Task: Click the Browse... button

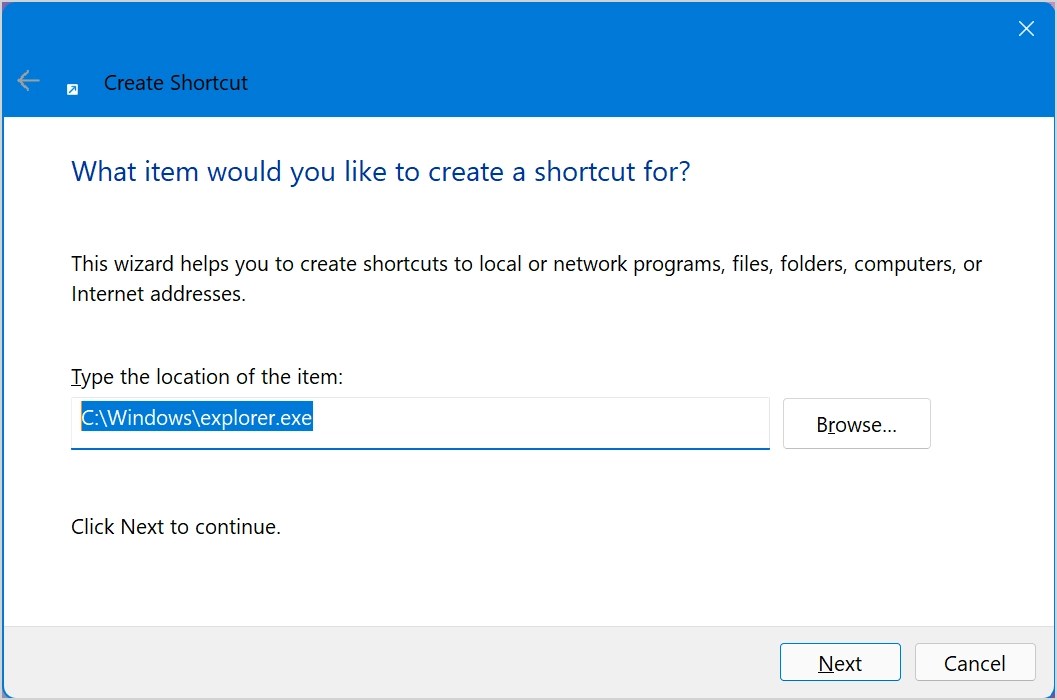Action: (x=856, y=423)
